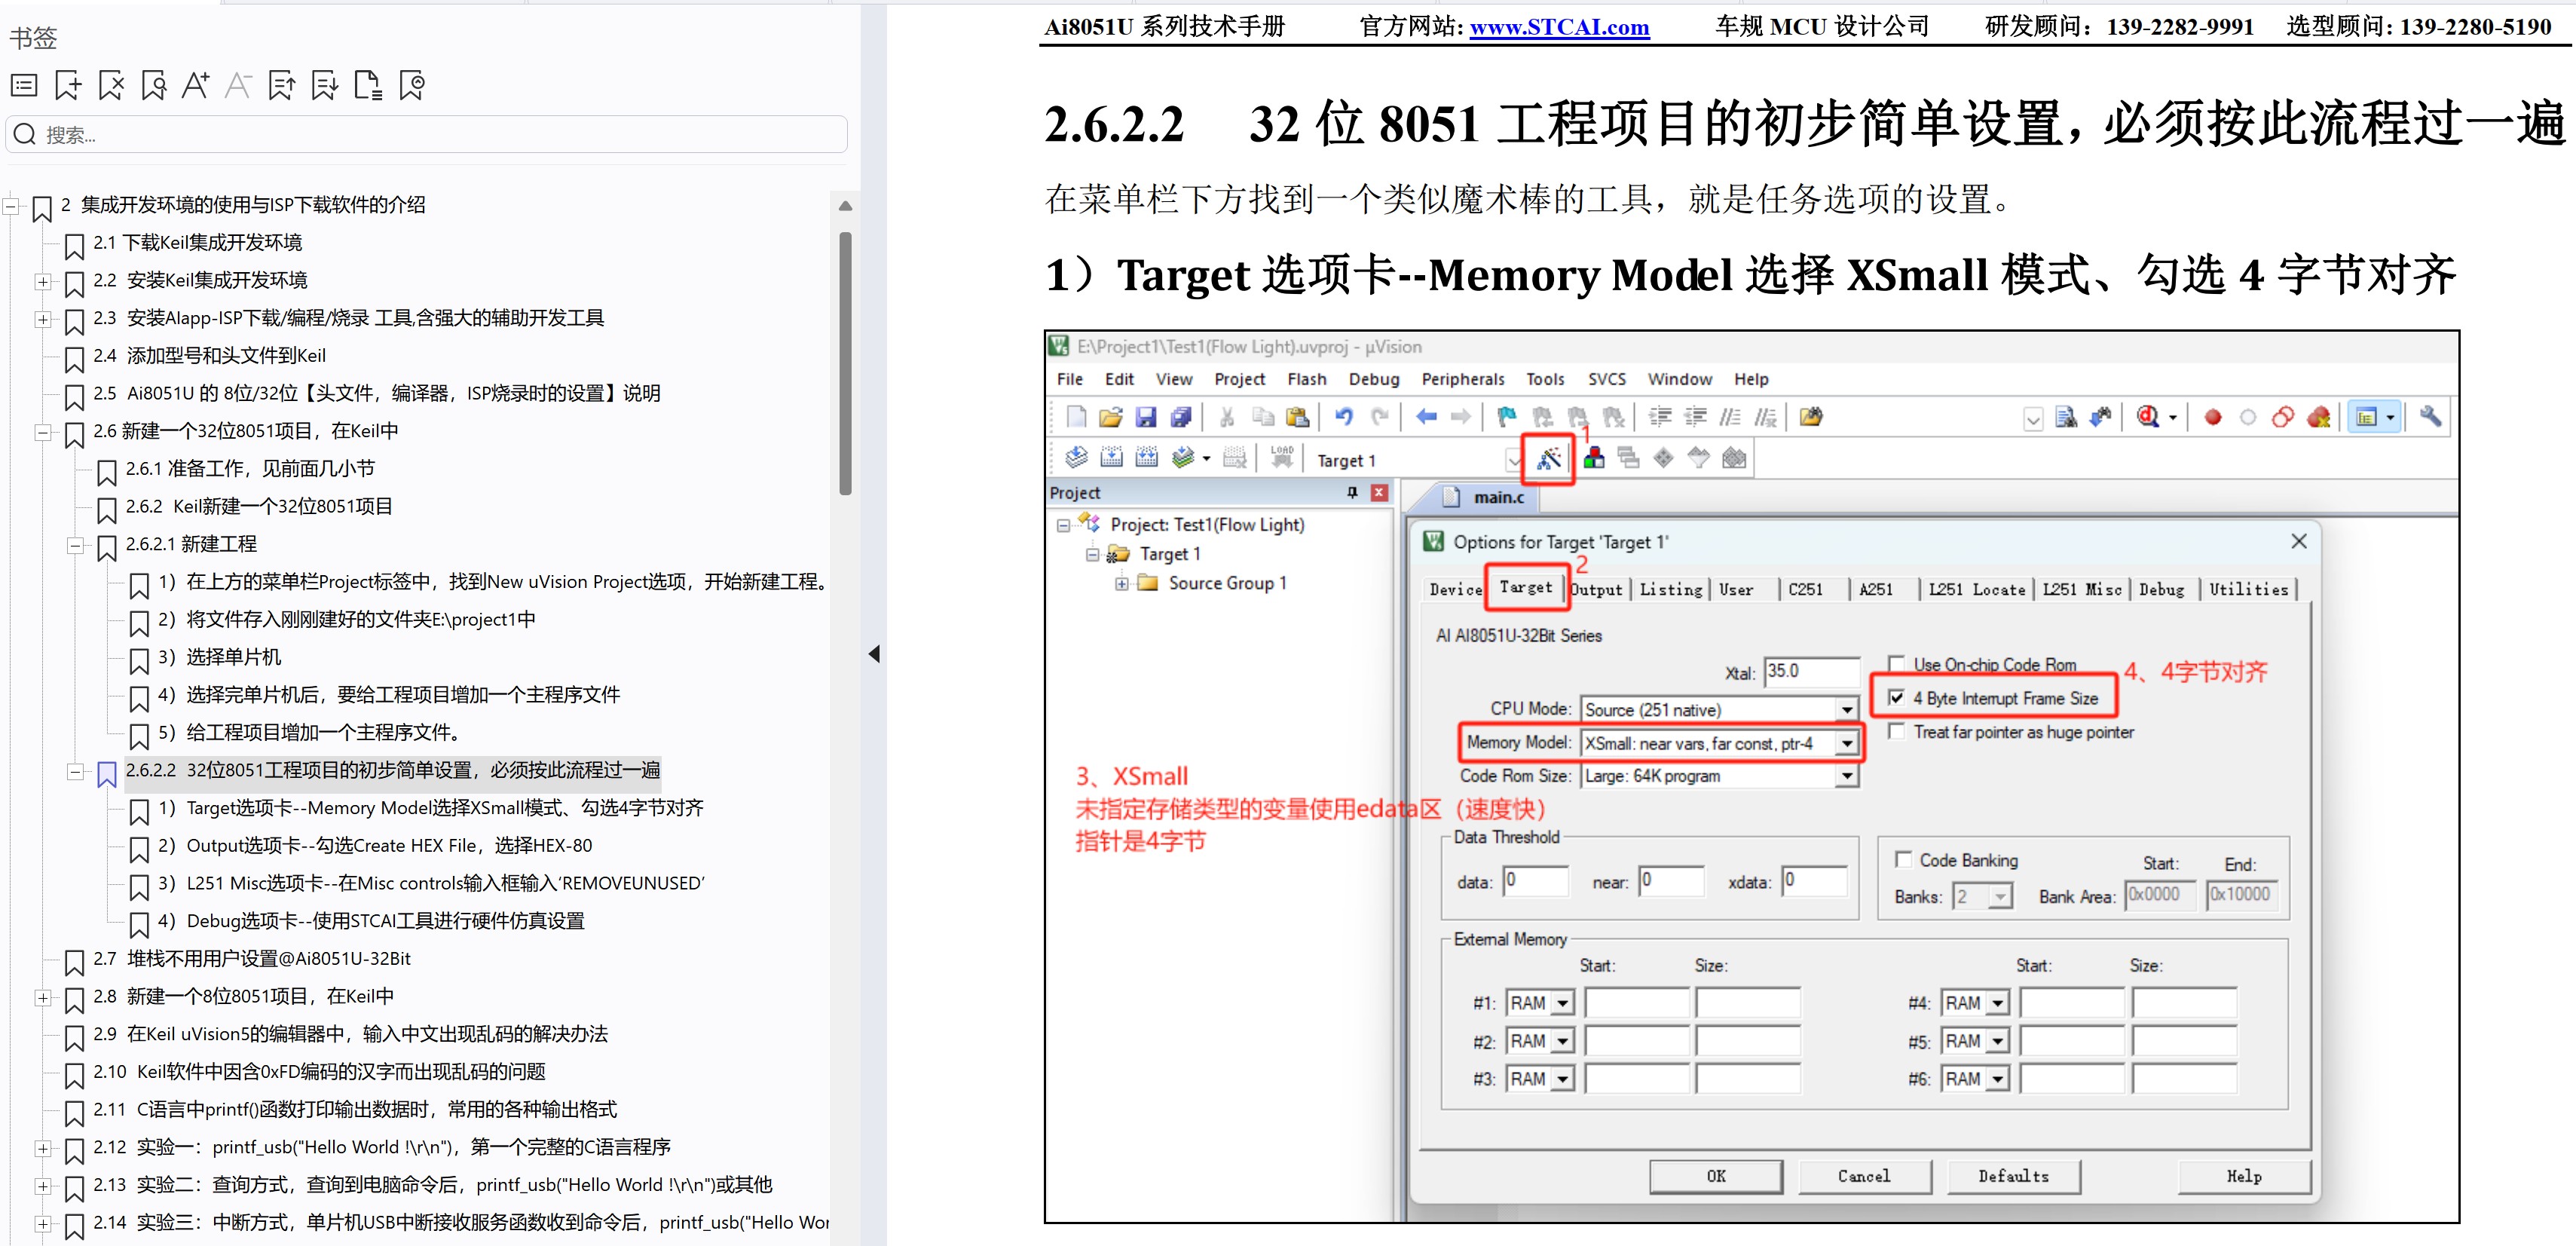Click the Undo arrow in Keil toolbar

point(1344,417)
